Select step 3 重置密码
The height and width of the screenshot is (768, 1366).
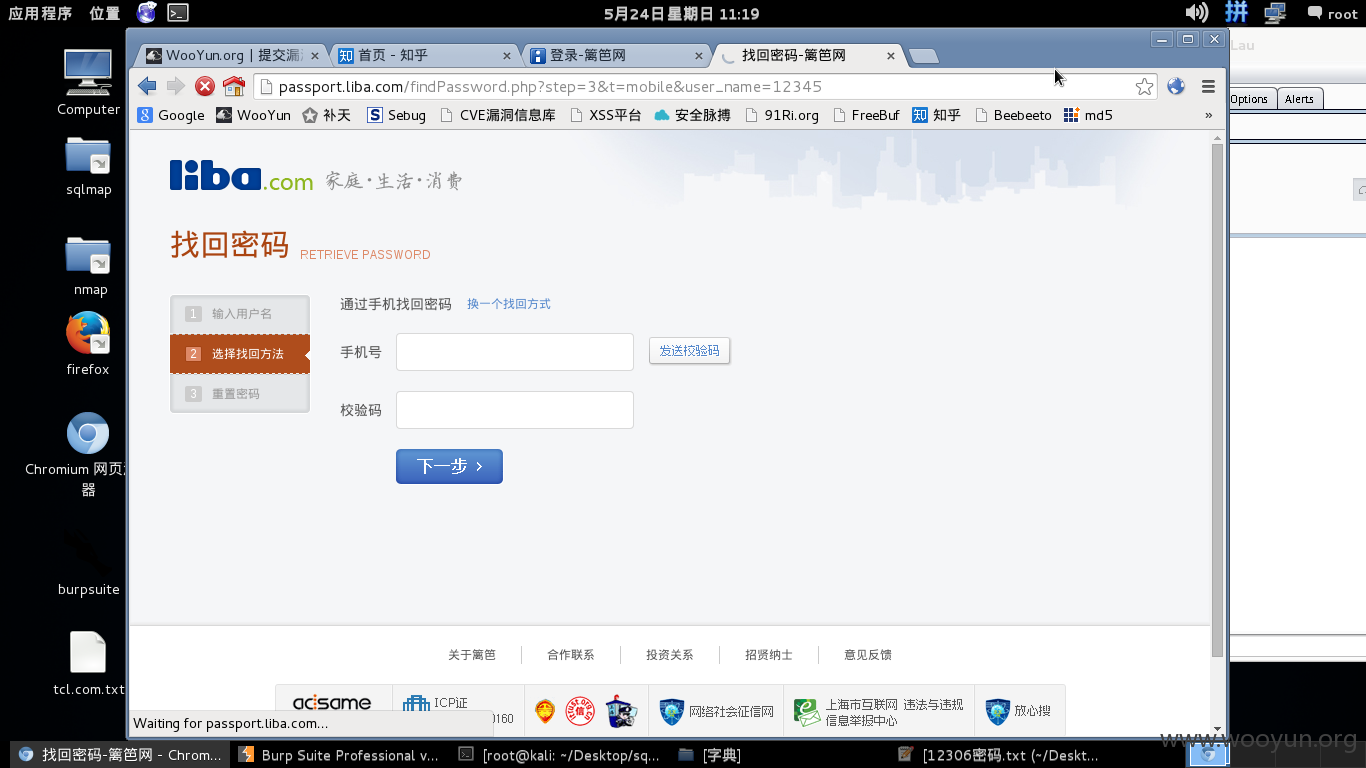(240, 394)
